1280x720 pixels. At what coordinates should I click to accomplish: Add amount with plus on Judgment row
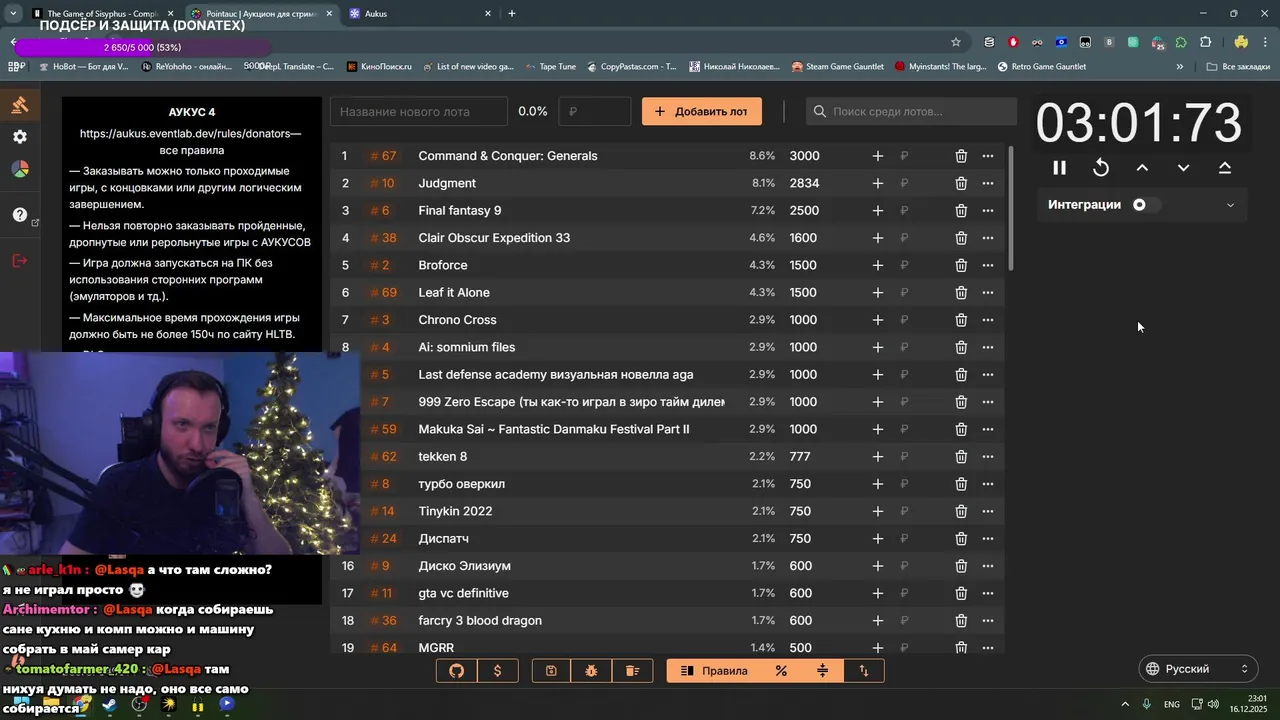(x=877, y=183)
